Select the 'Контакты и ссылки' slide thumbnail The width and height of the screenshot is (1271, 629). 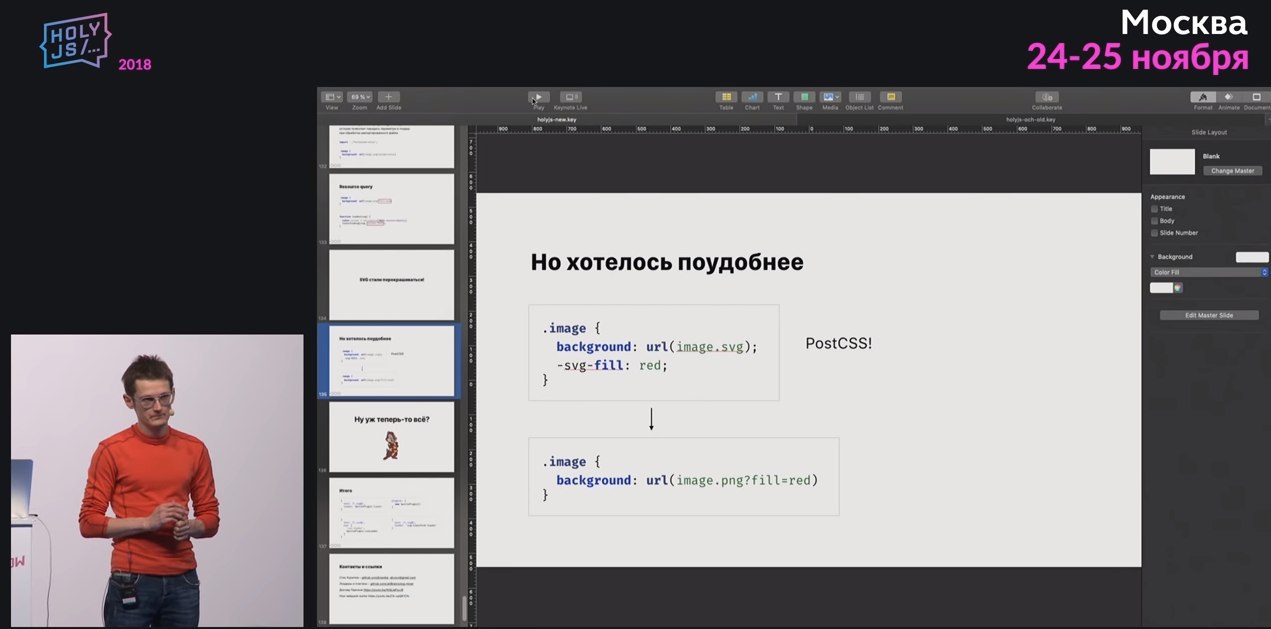tap(392, 589)
